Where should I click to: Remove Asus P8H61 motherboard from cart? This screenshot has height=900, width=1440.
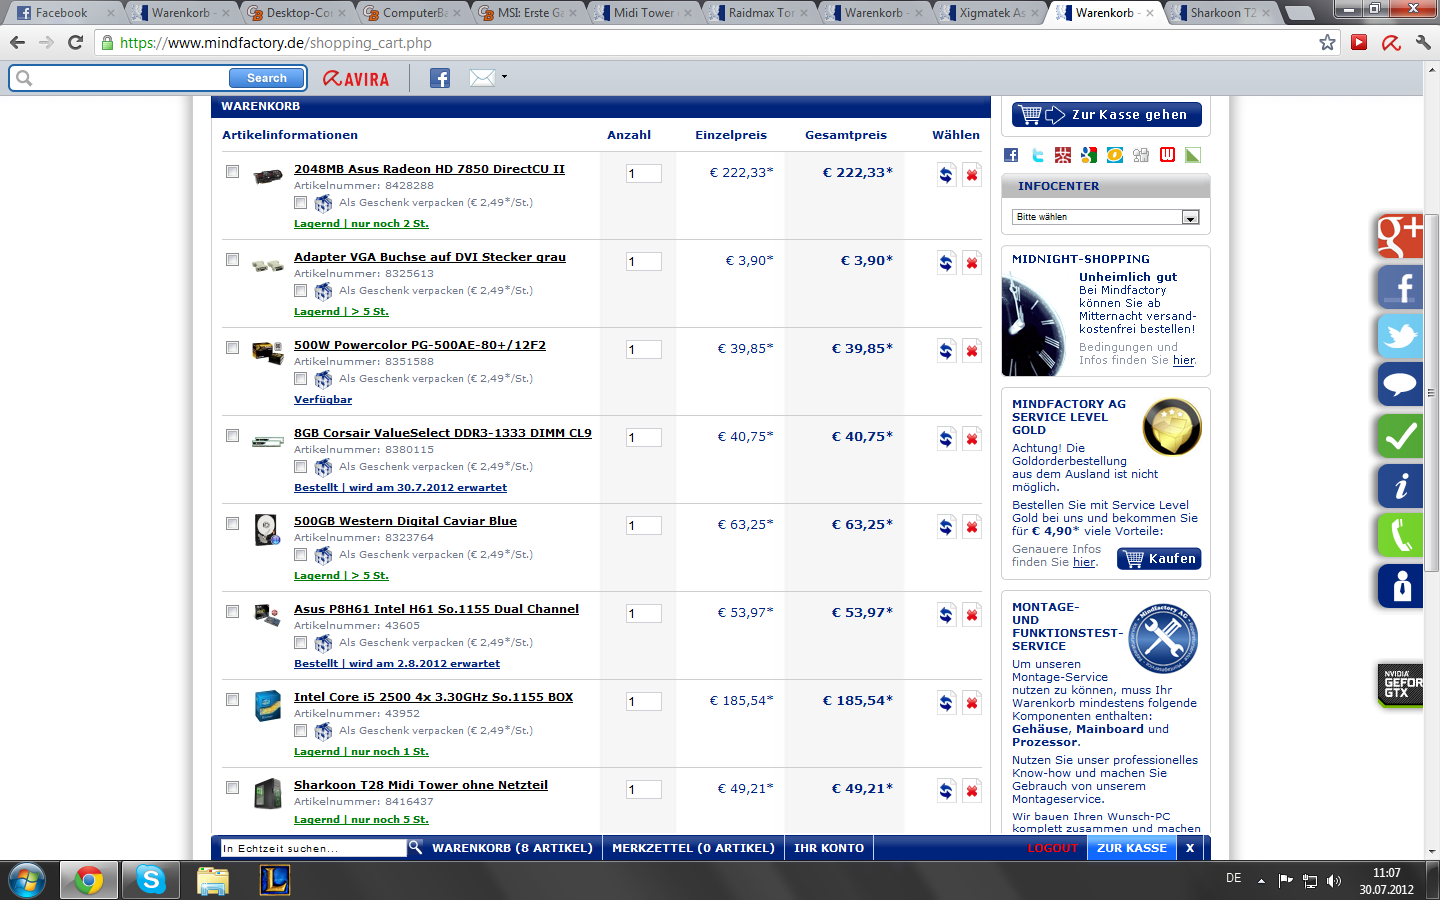971,615
